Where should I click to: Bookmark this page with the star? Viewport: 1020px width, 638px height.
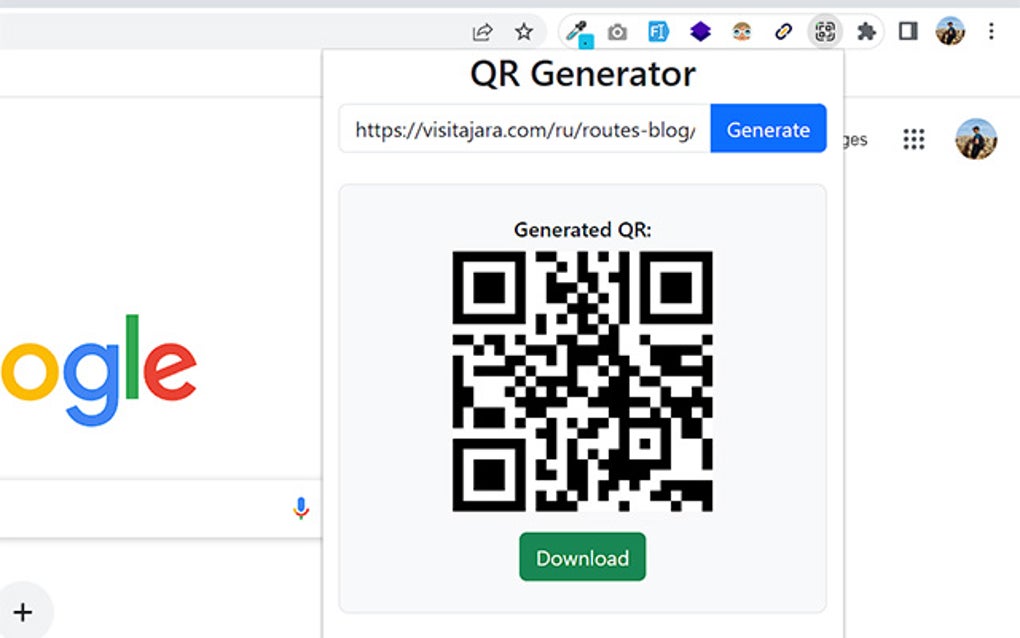[x=522, y=31]
